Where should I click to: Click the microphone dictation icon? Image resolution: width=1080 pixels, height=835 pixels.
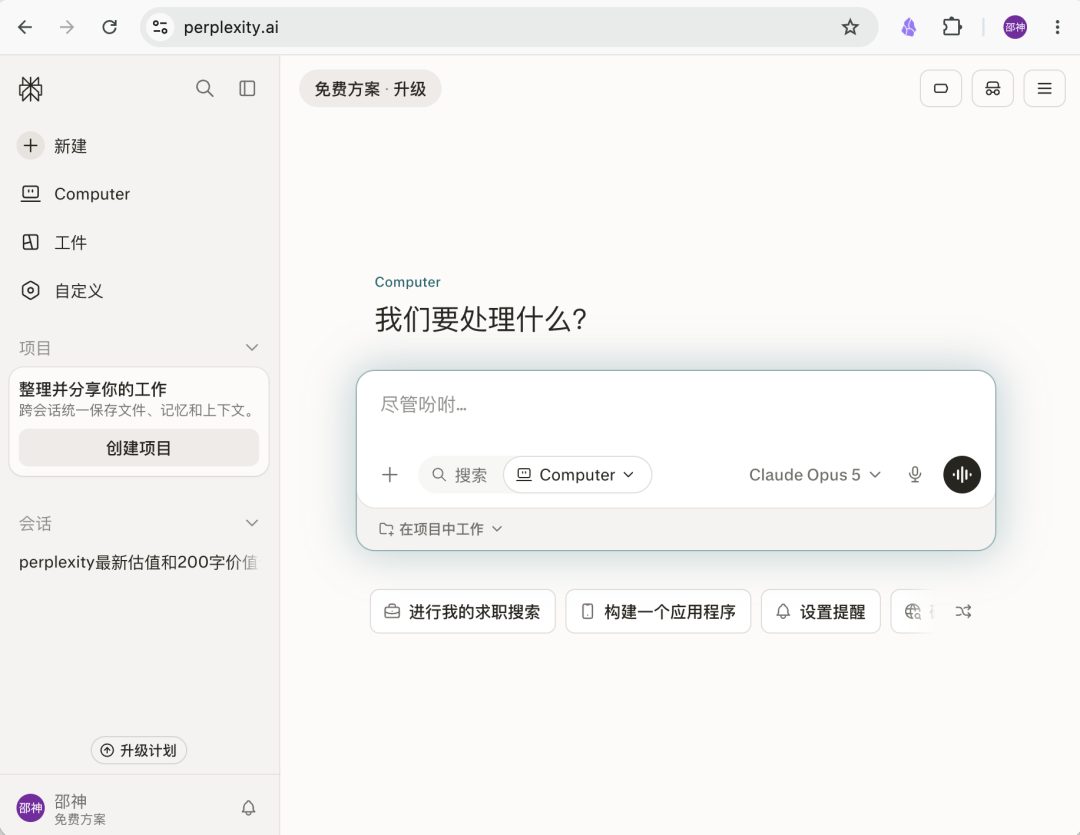click(x=915, y=475)
